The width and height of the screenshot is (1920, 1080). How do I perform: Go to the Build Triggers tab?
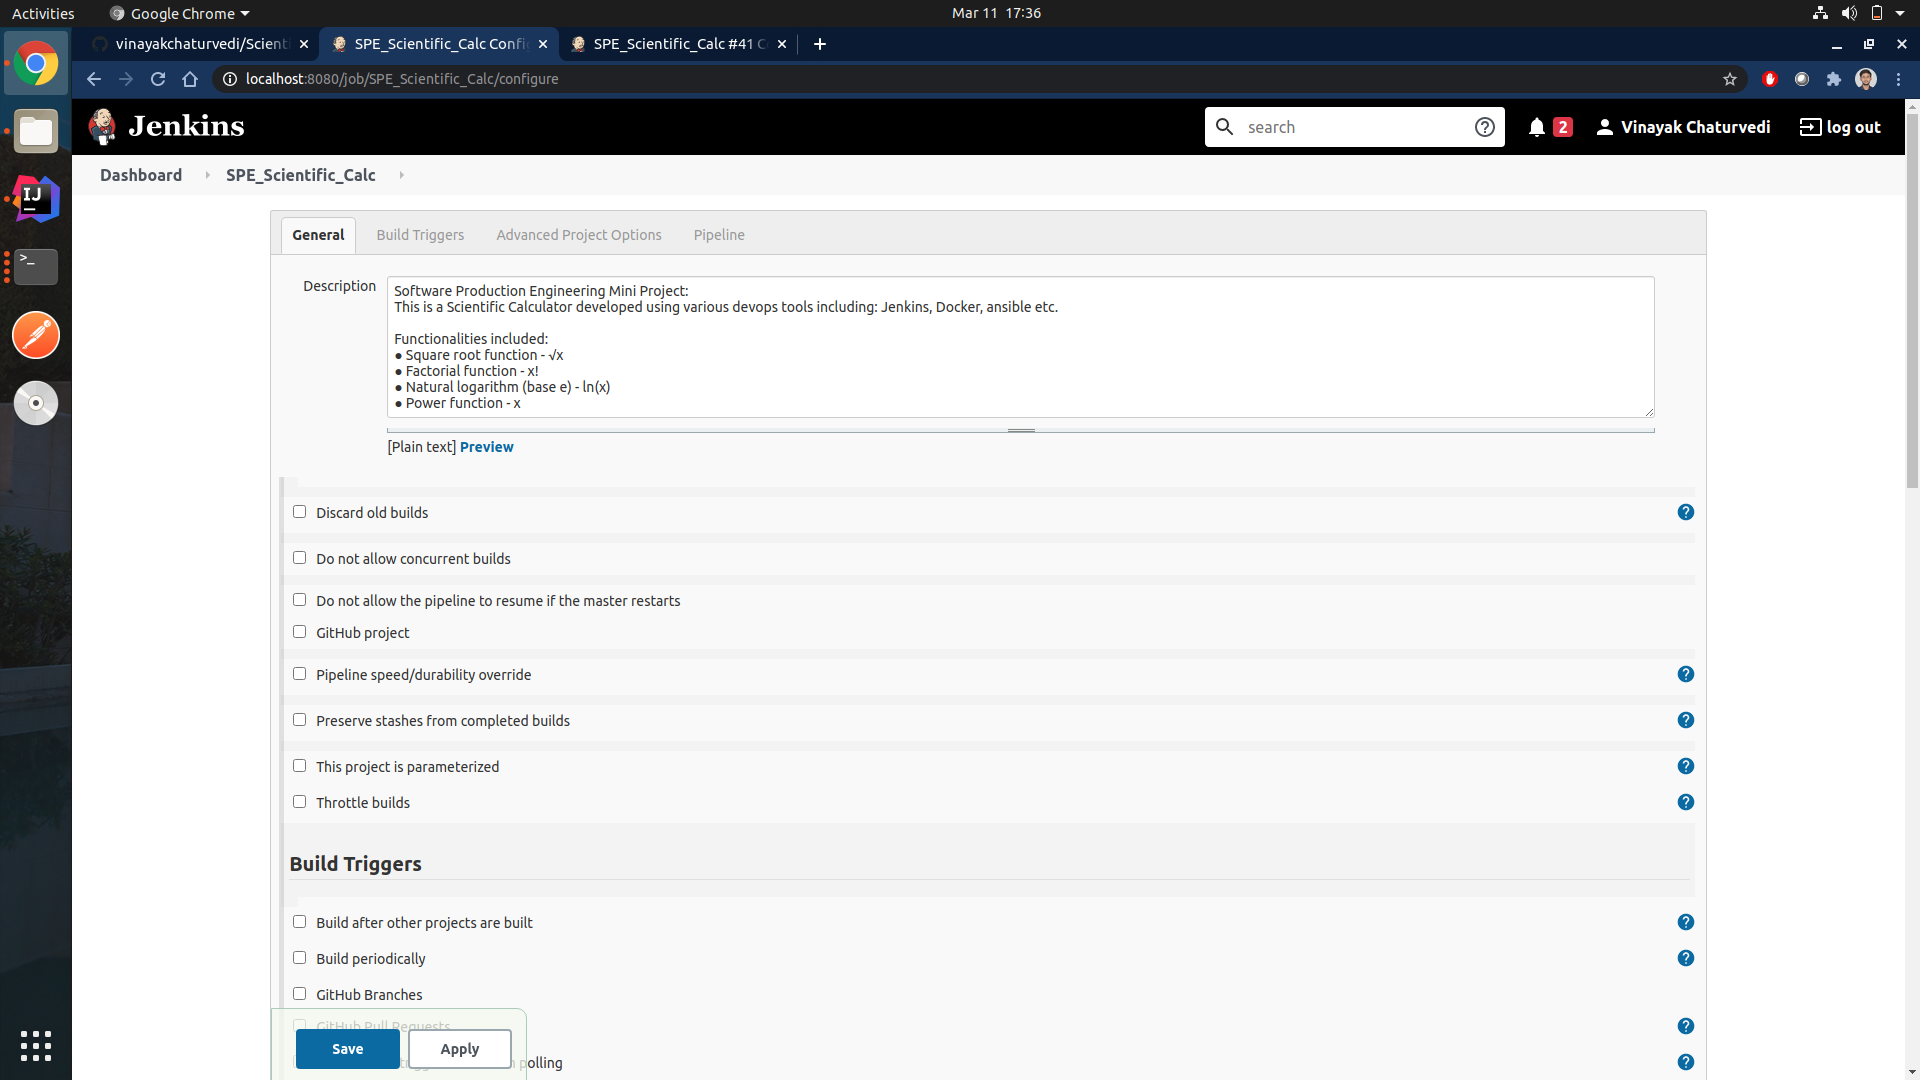click(420, 235)
